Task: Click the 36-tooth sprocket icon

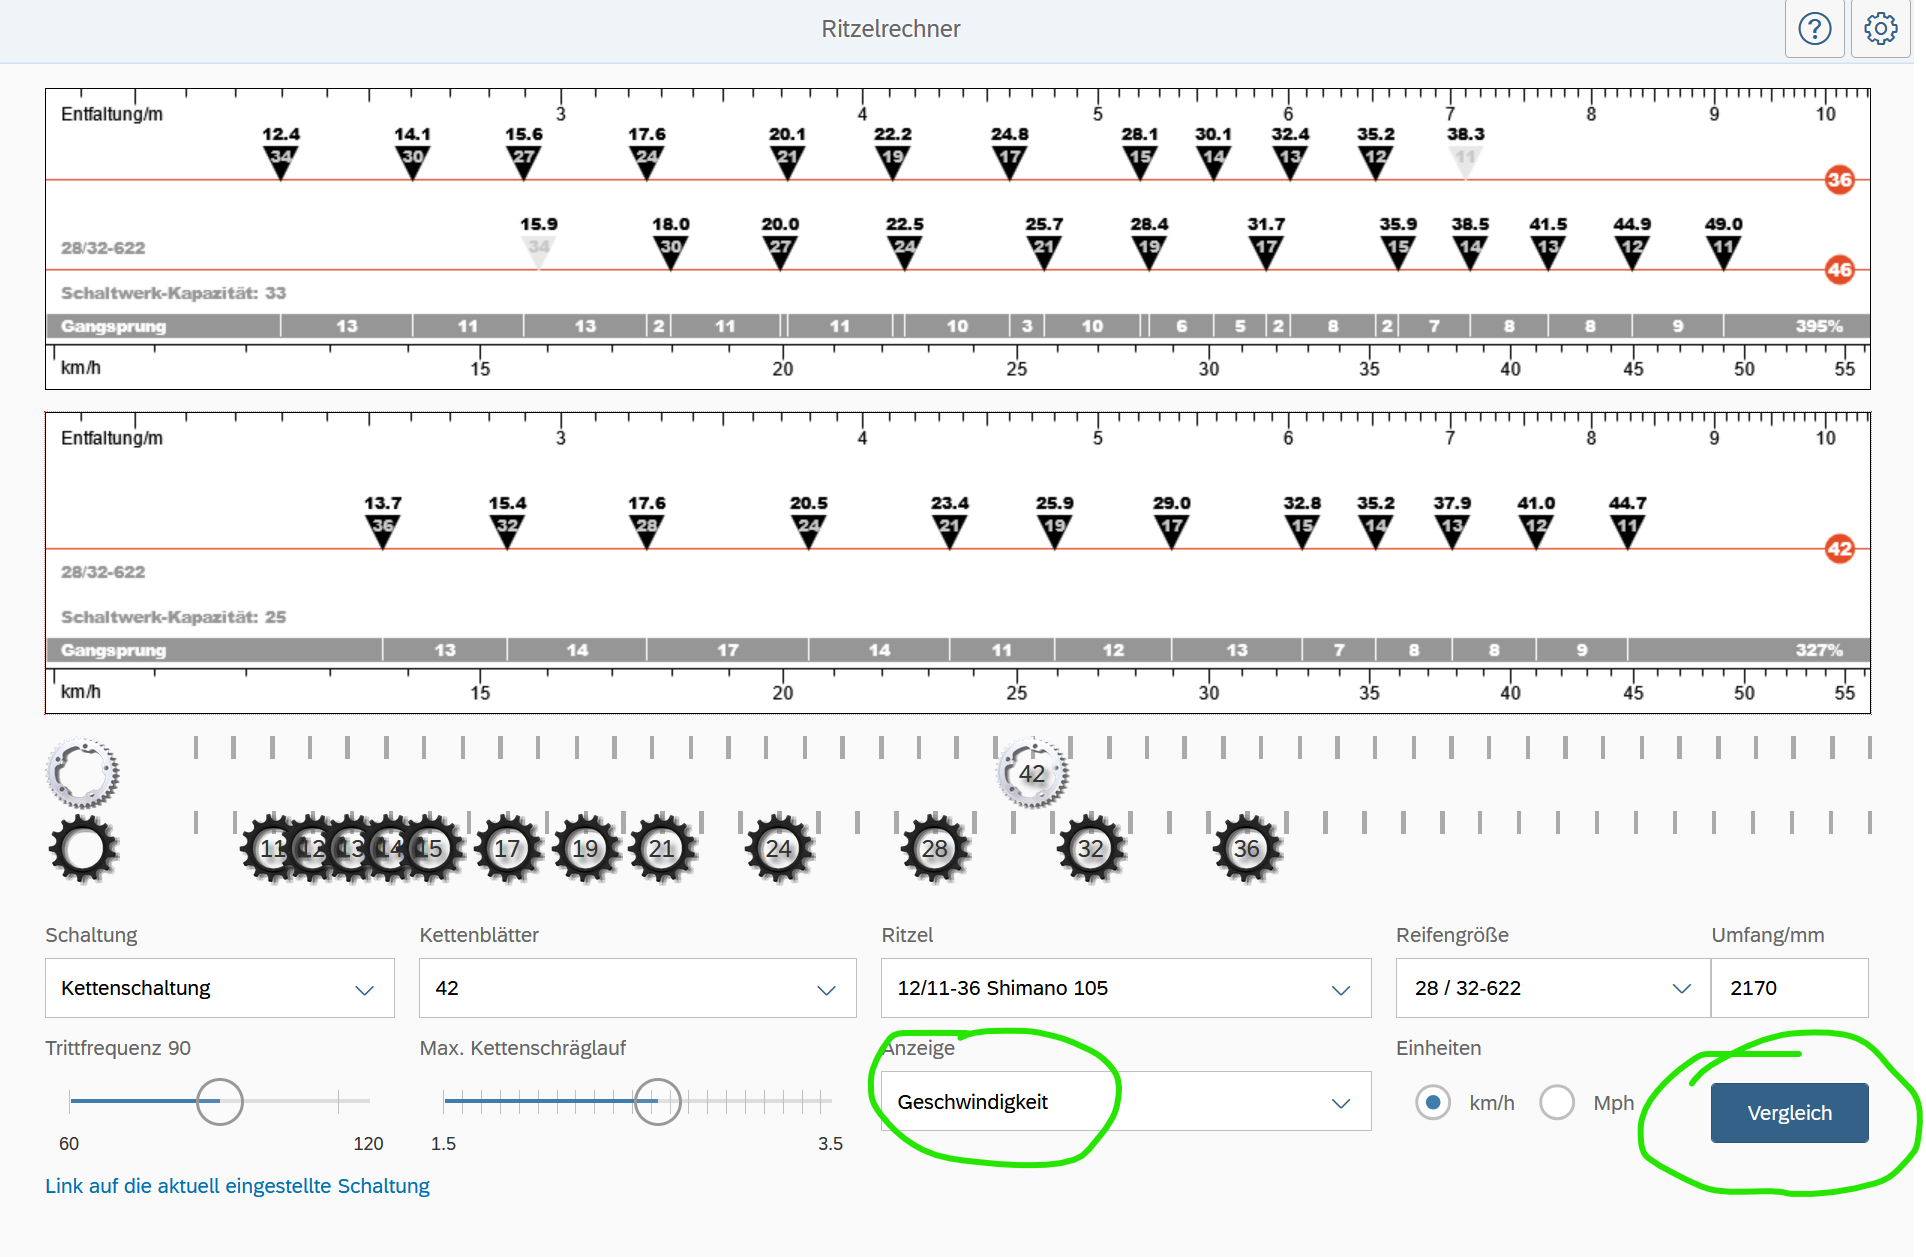Action: tap(1246, 849)
